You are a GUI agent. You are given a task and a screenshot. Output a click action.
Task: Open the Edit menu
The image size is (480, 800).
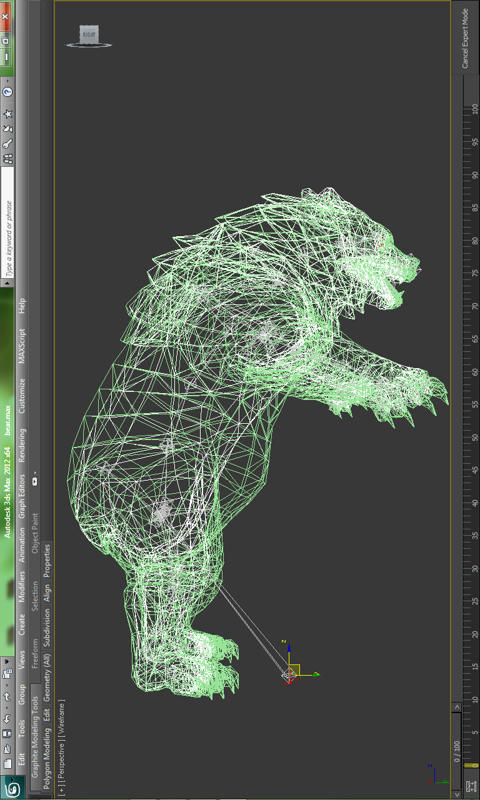tap(21, 759)
